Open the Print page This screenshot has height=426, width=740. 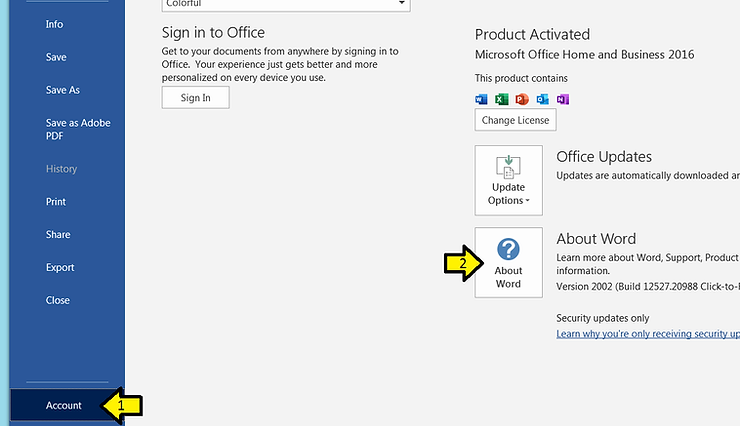point(56,202)
